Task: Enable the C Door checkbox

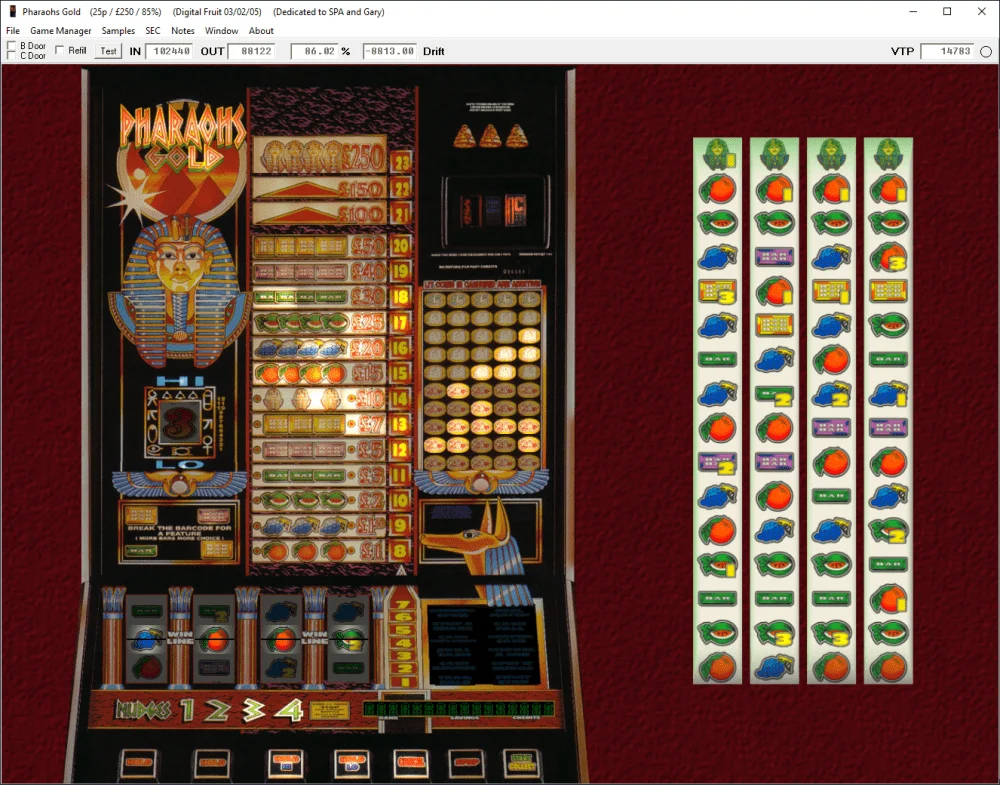Action: pyautogui.click(x=11, y=55)
